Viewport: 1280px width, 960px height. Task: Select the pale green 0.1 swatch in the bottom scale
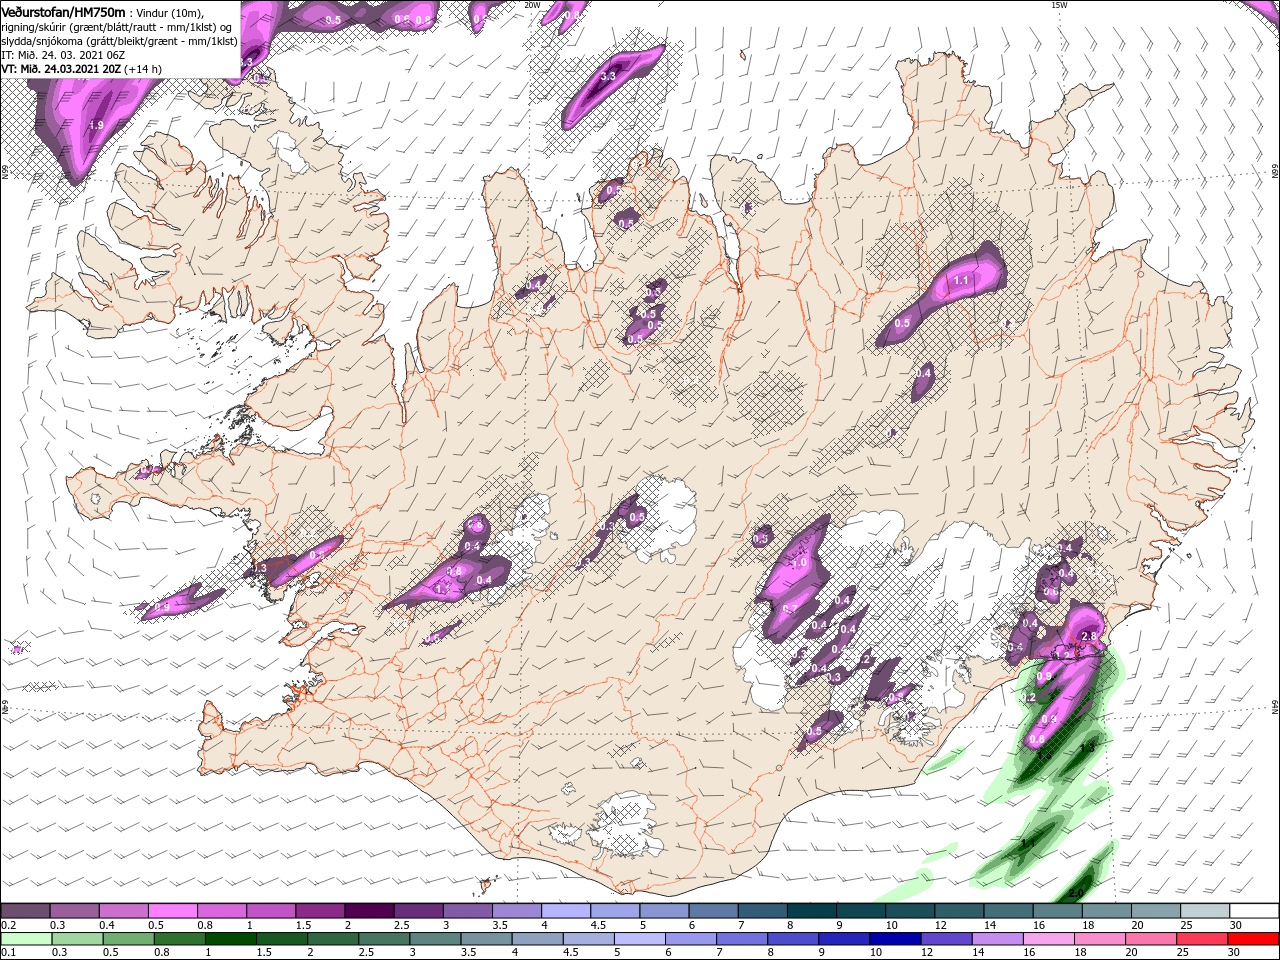click(25, 939)
